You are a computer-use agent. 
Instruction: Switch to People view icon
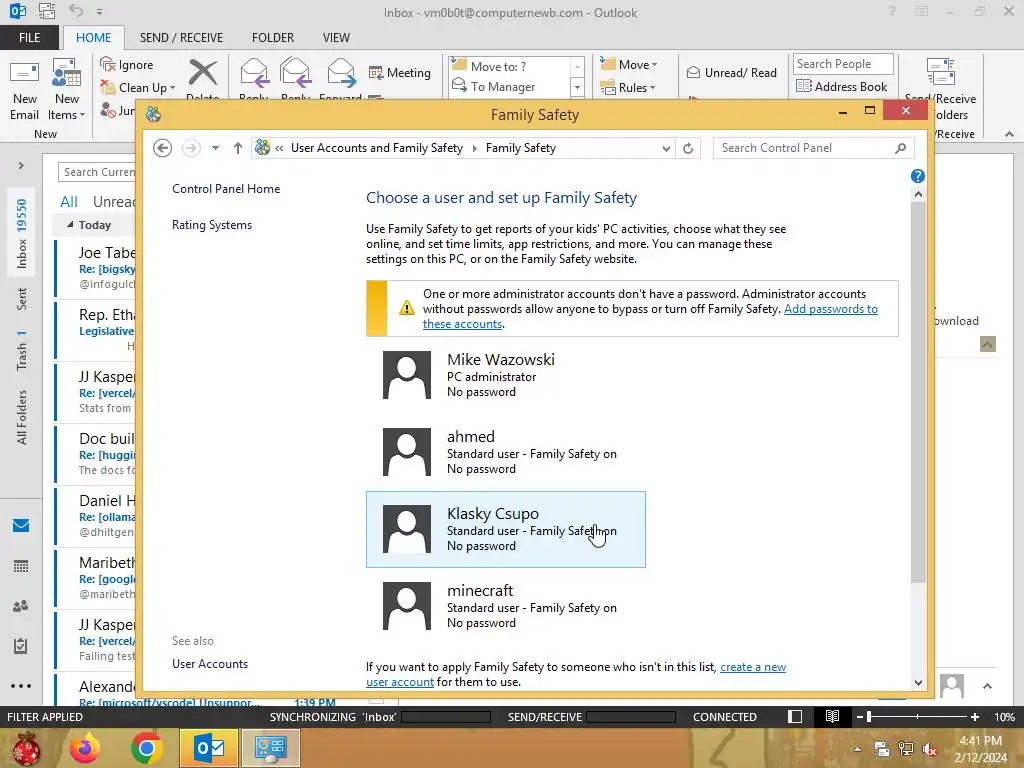[x=21, y=606]
